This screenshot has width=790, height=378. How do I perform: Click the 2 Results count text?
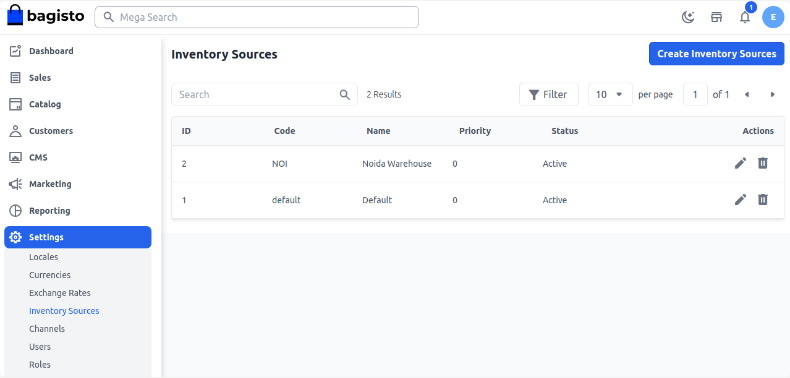click(x=384, y=95)
